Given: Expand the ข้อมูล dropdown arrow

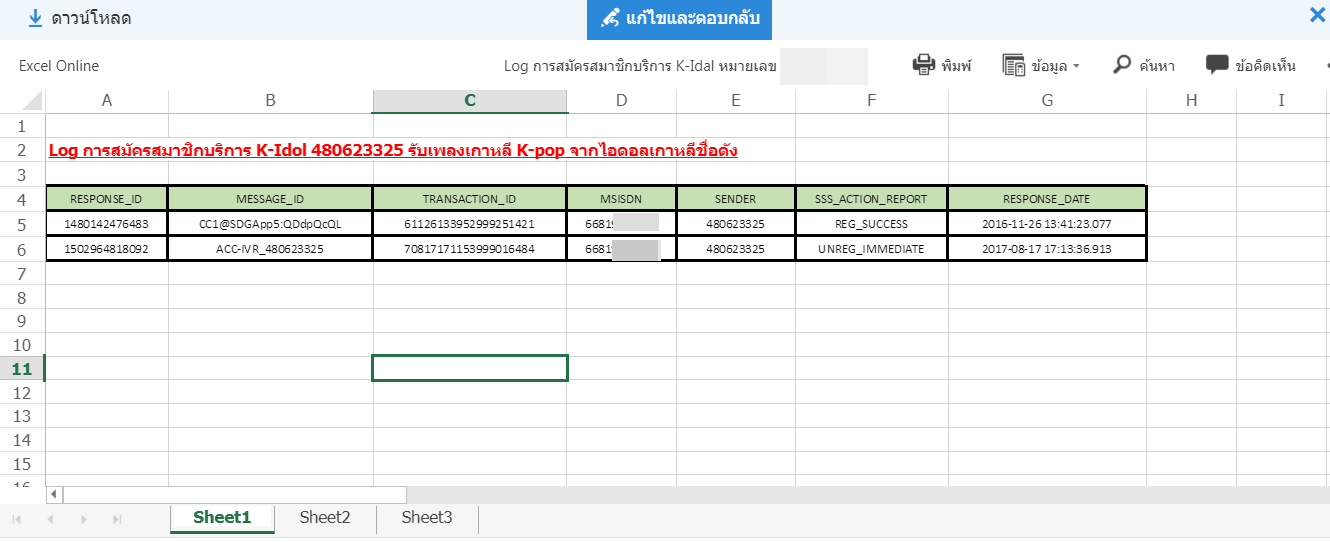Looking at the screenshot, I should tap(1076, 66).
